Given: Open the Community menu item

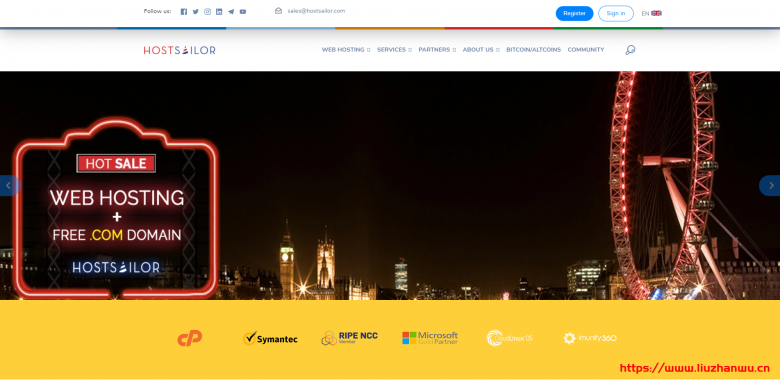Looking at the screenshot, I should (585, 50).
